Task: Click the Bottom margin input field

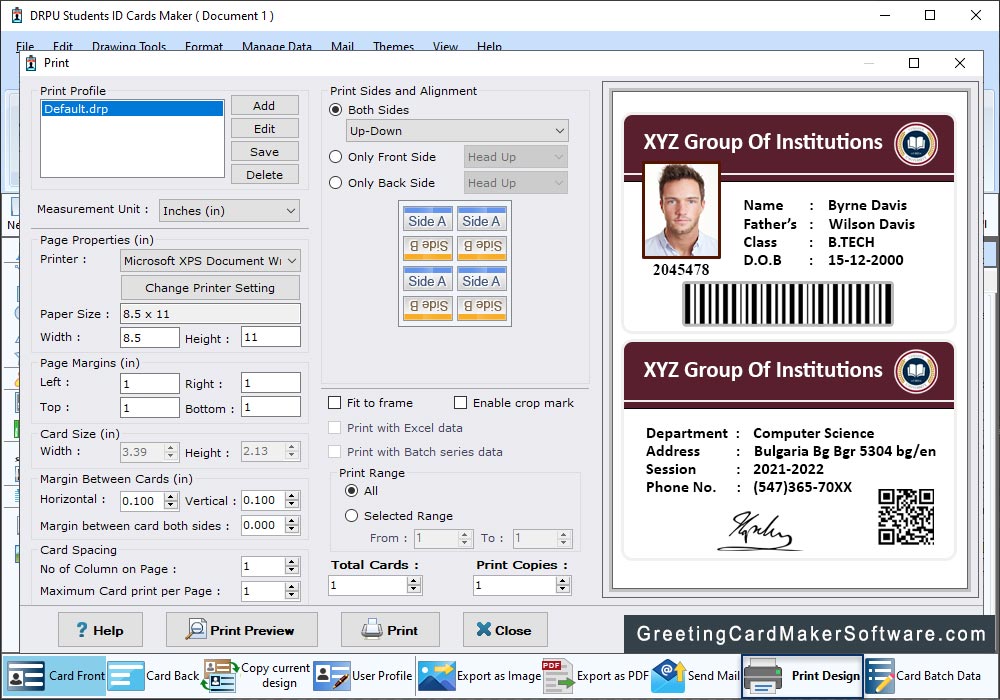Action: [270, 407]
